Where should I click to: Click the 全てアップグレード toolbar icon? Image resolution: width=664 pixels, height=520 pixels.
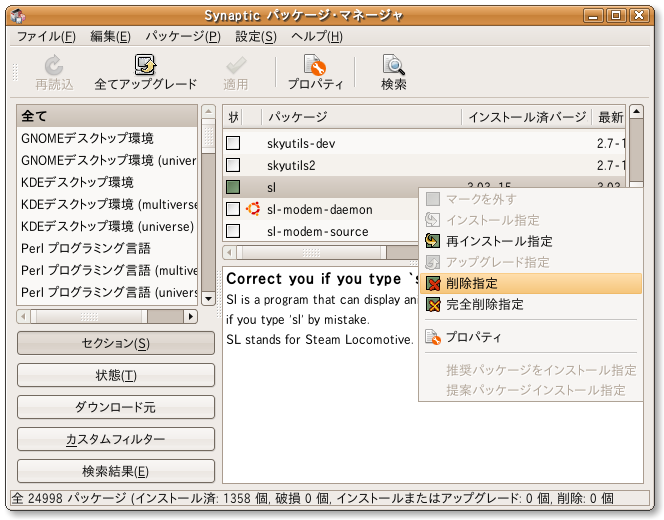pos(146,65)
